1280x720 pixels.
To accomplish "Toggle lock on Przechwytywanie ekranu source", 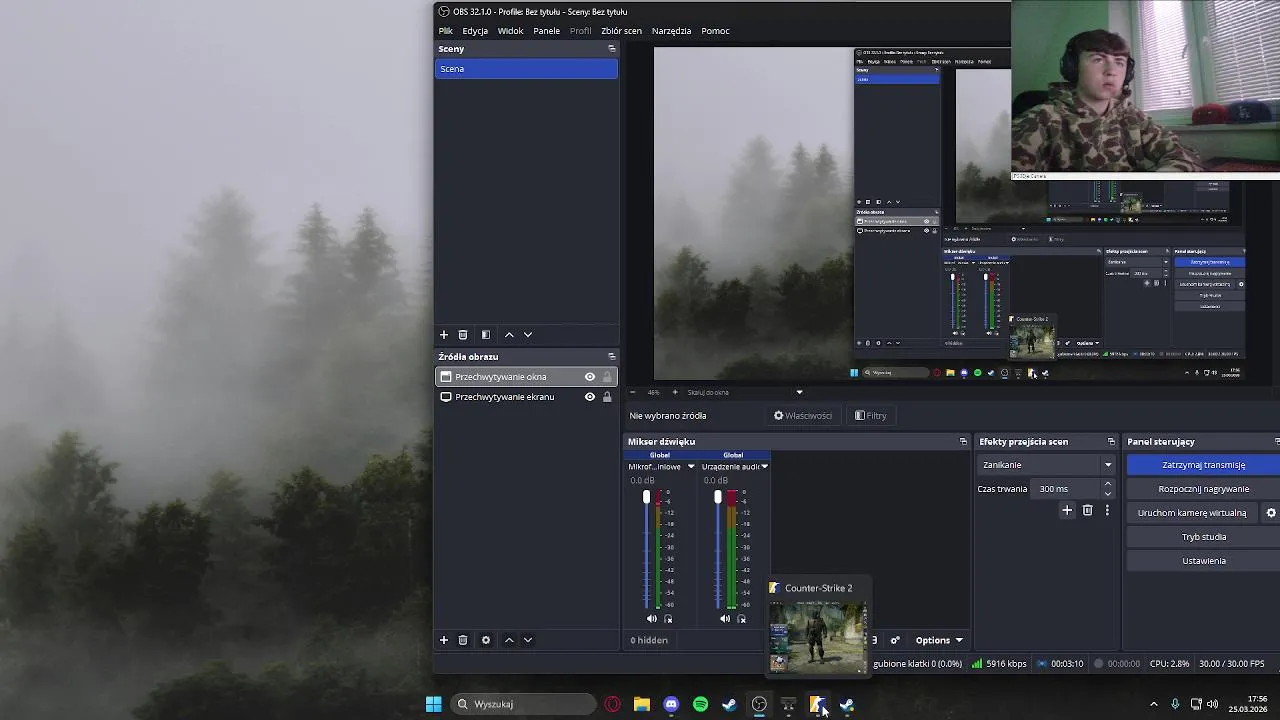I will [x=607, y=397].
